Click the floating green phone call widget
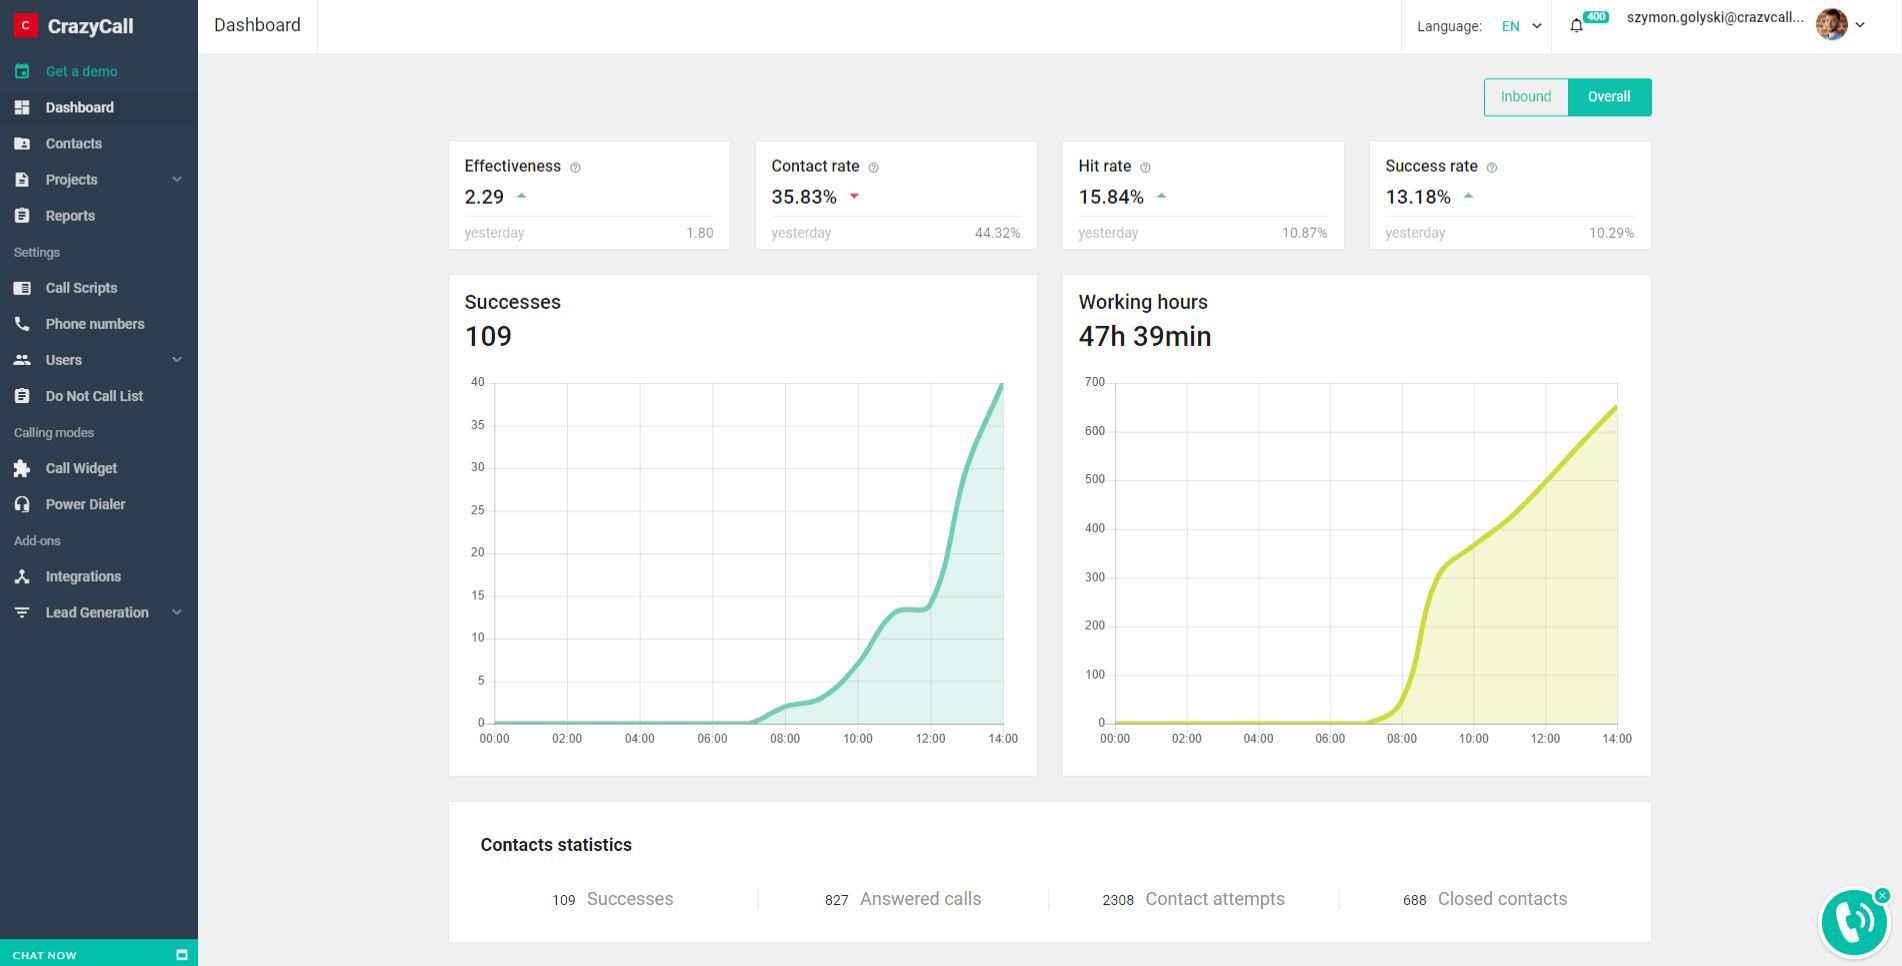 (x=1853, y=922)
